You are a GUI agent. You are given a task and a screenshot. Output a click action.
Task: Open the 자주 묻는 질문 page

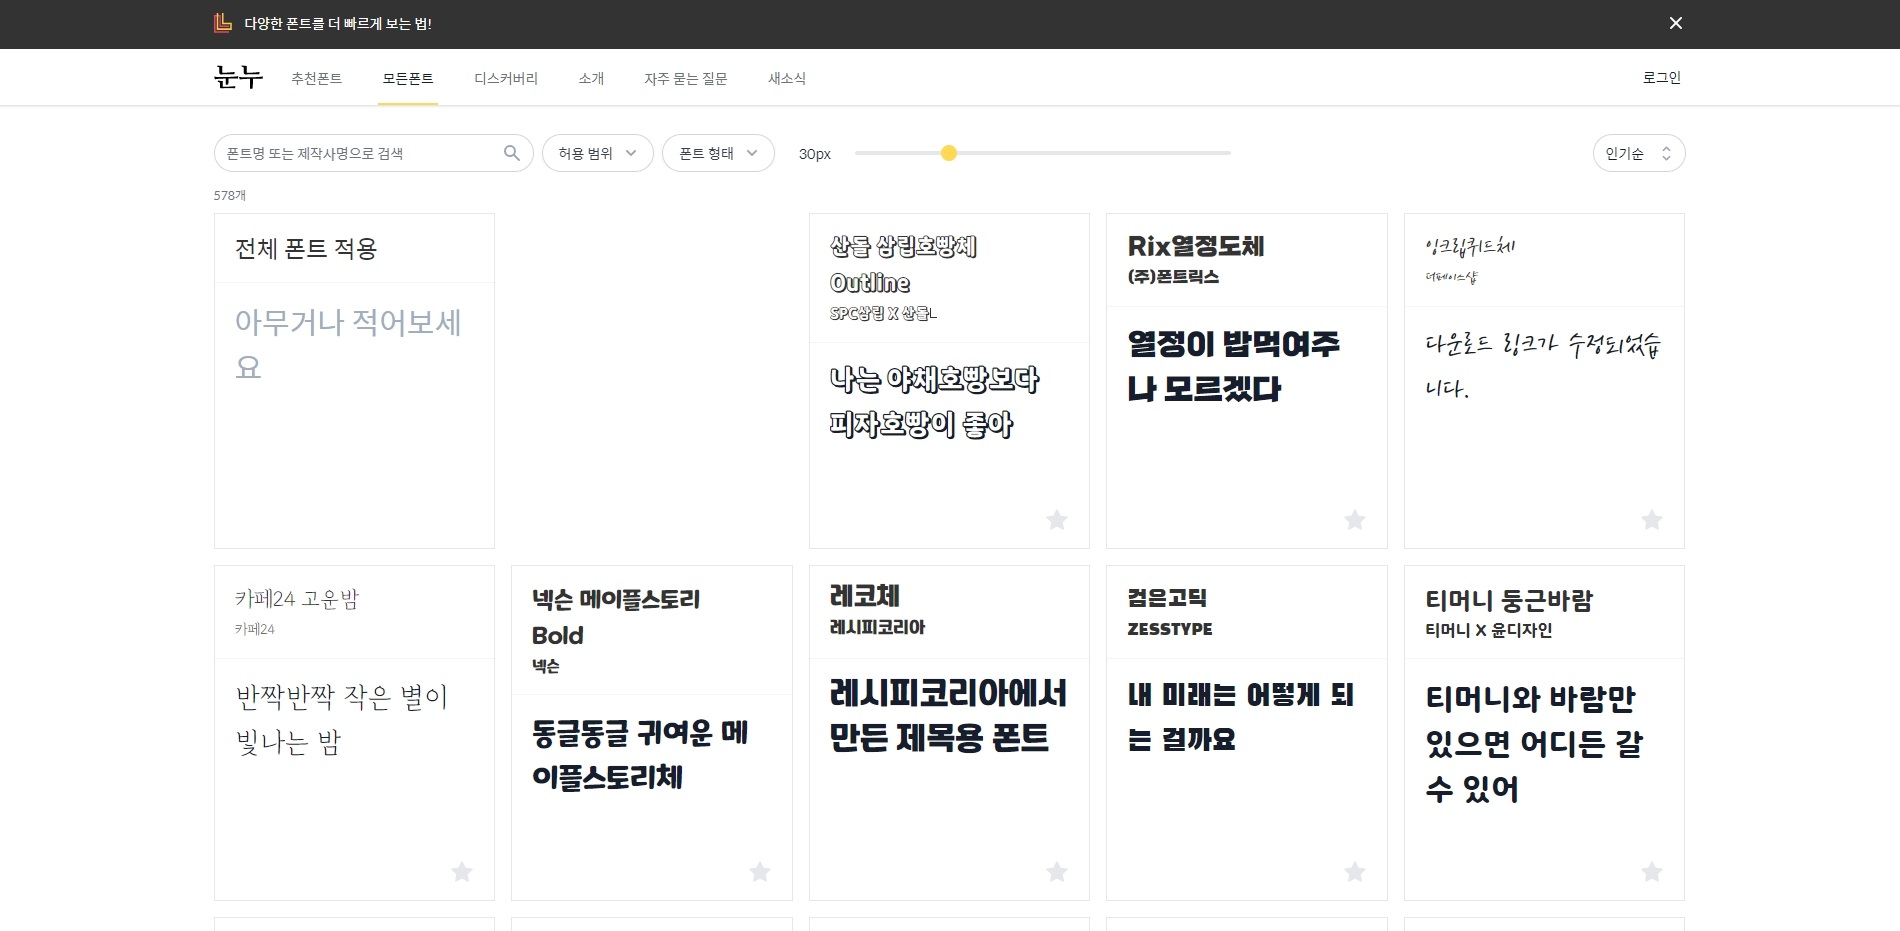pyautogui.click(x=686, y=78)
